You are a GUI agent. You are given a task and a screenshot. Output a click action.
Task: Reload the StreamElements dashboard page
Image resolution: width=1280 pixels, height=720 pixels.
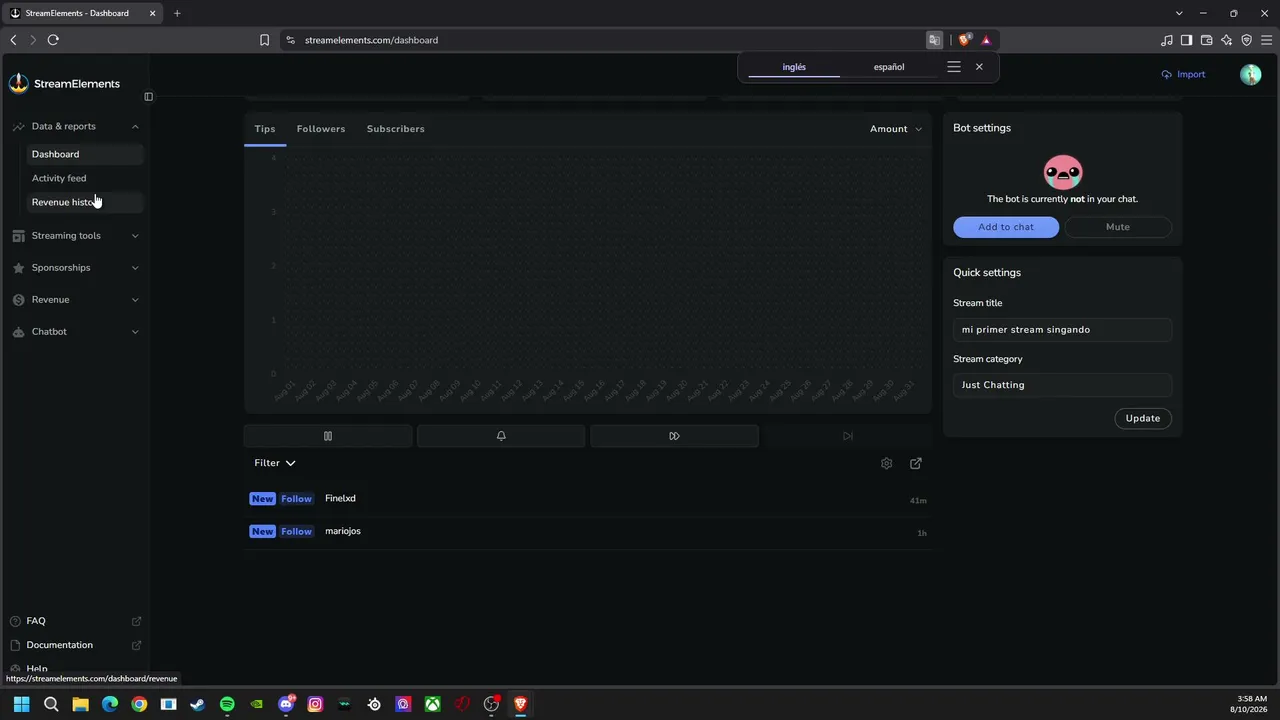click(53, 40)
